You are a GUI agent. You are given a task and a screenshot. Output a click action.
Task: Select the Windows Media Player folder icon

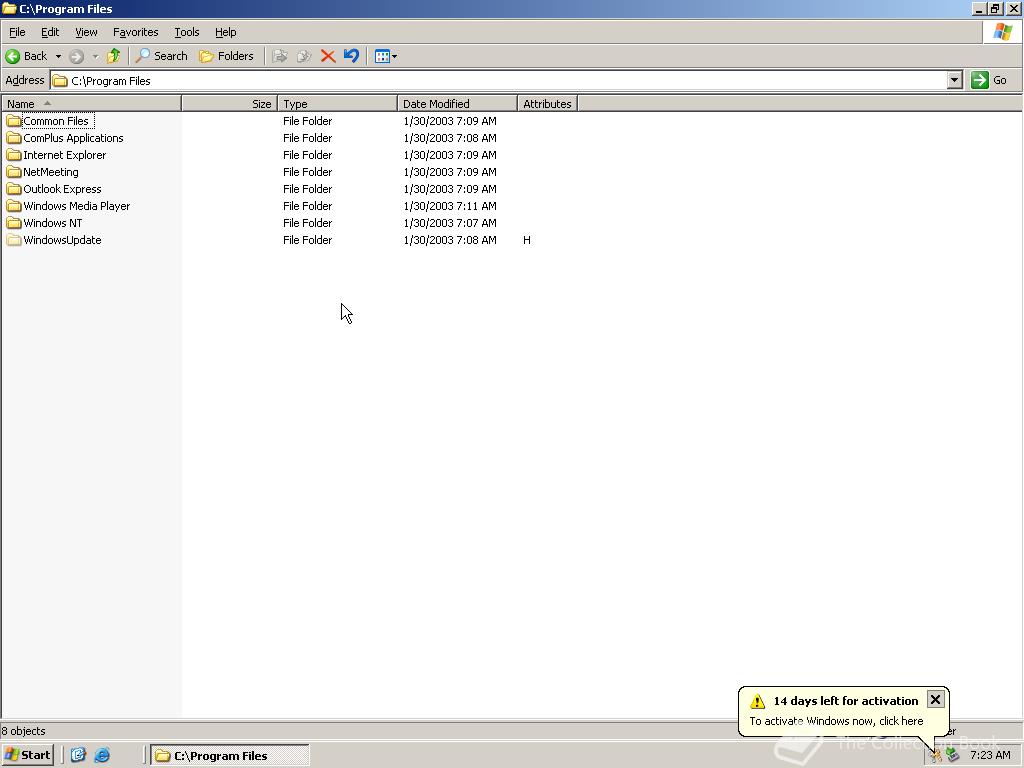point(14,206)
